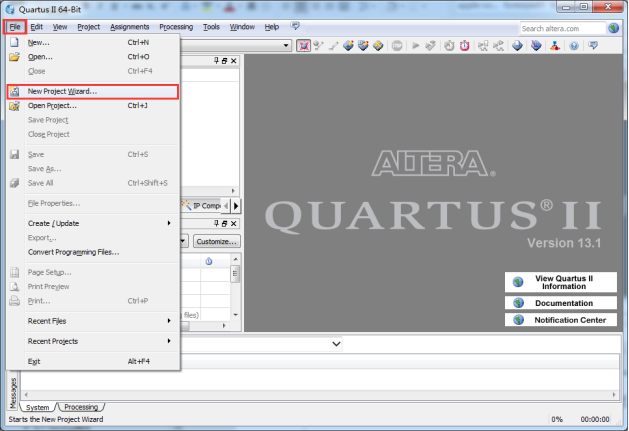Open the Window menu

click(x=242, y=27)
